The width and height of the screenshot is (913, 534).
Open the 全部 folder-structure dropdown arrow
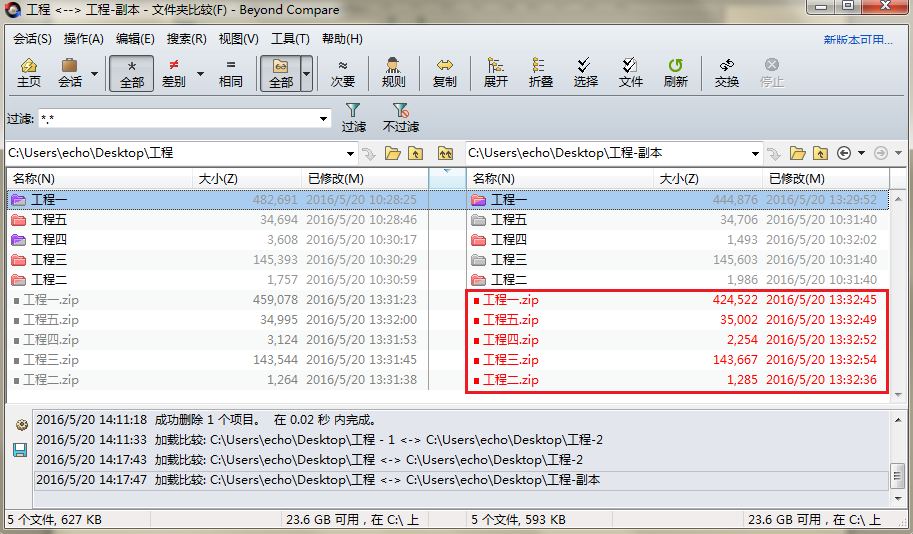(306, 74)
